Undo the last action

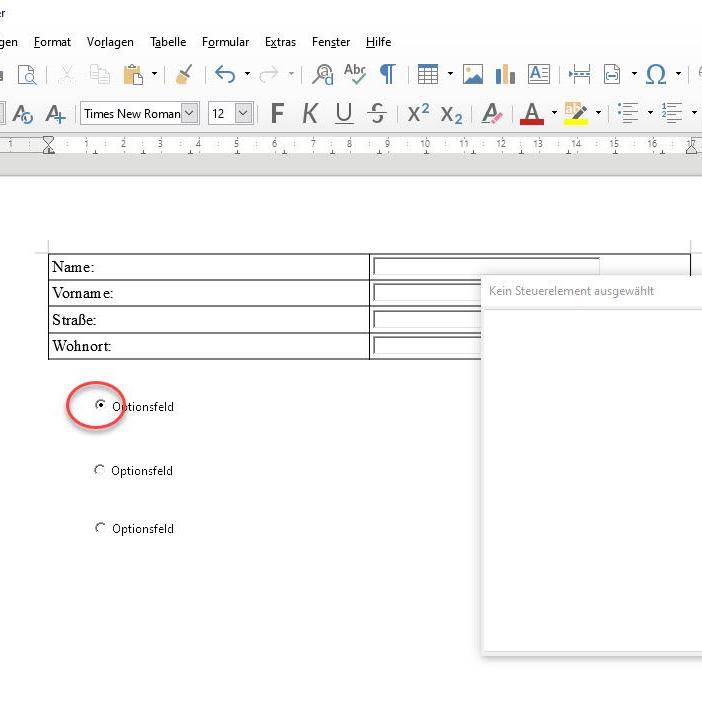225,74
